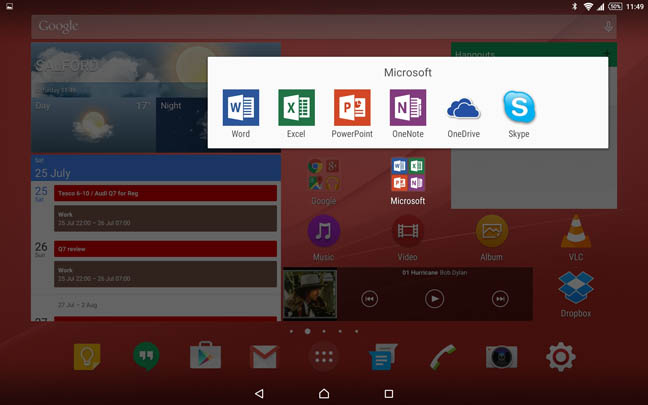This screenshot has width=648, height=405.
Task: Open the Phone dialer
Action: coord(443,357)
